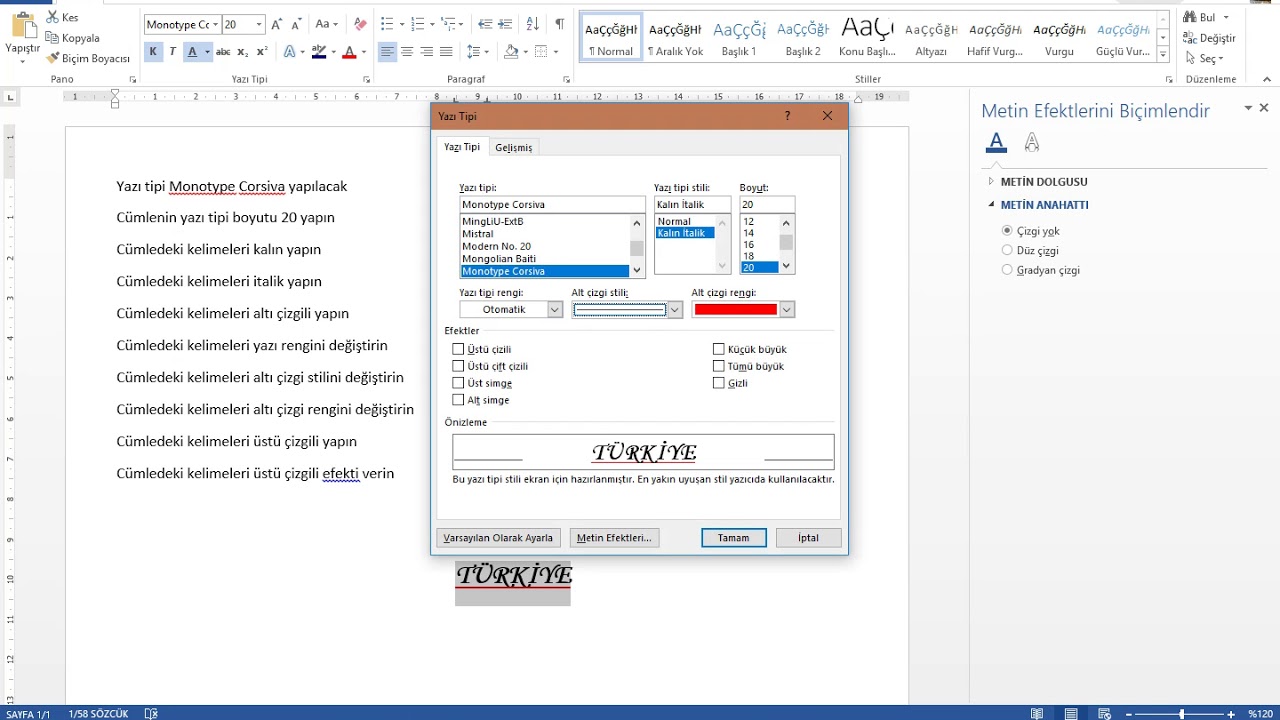Enable the Üst simge checkbox
Viewport: 1280px width, 720px height.
coord(458,383)
